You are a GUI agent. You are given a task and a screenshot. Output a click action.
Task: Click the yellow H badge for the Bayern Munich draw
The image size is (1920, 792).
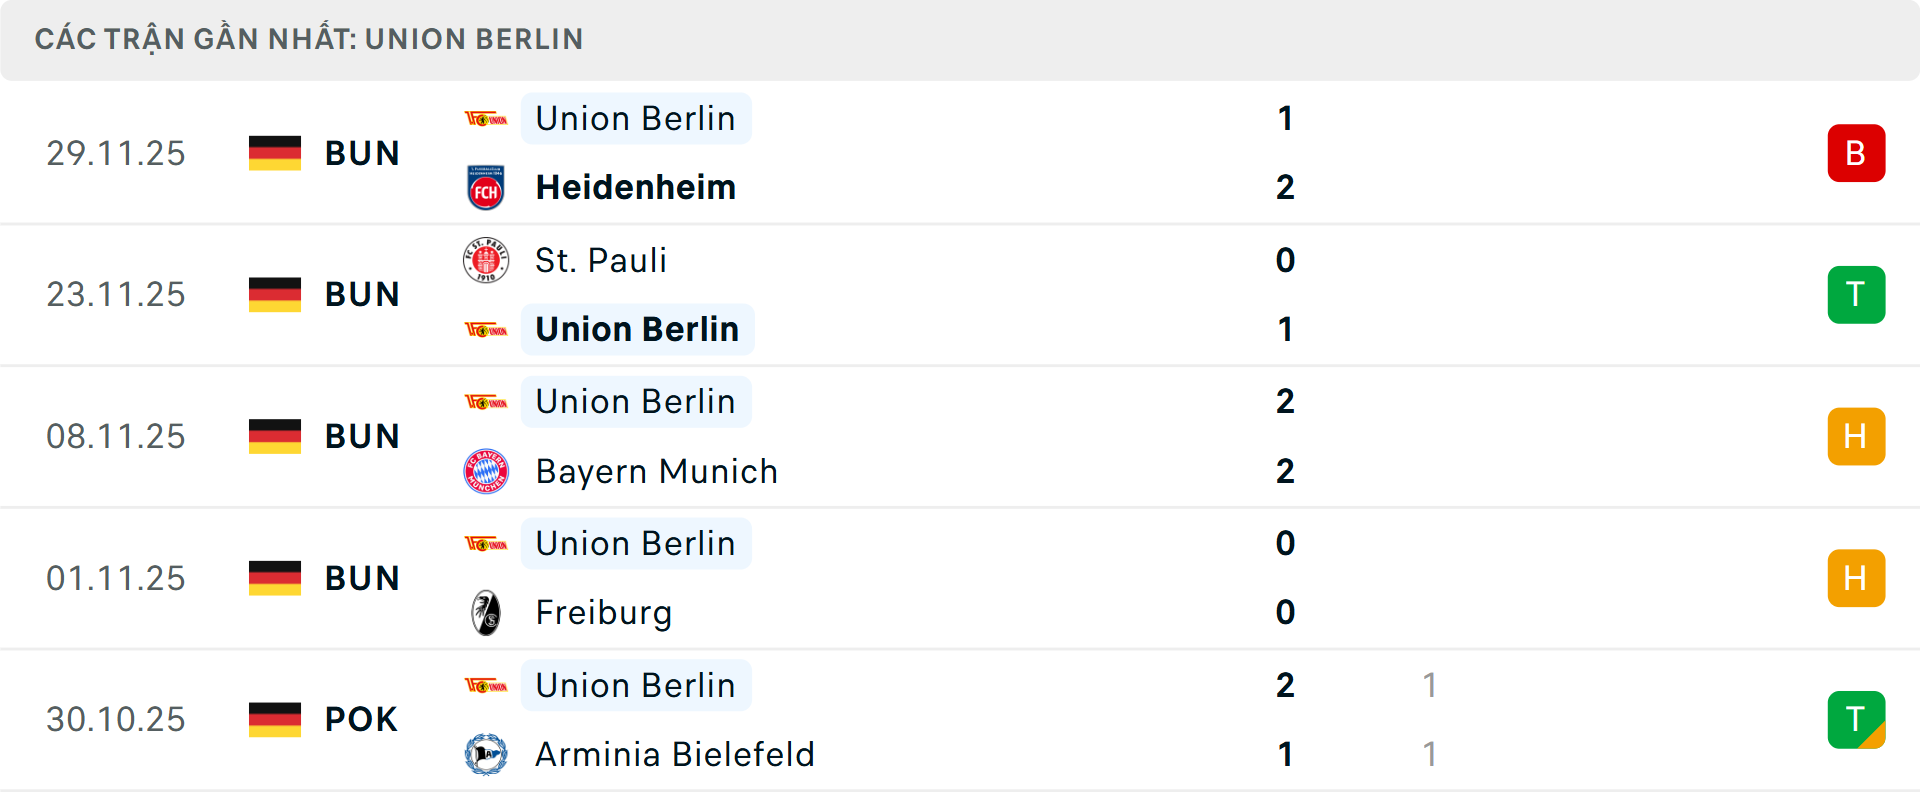(1856, 436)
